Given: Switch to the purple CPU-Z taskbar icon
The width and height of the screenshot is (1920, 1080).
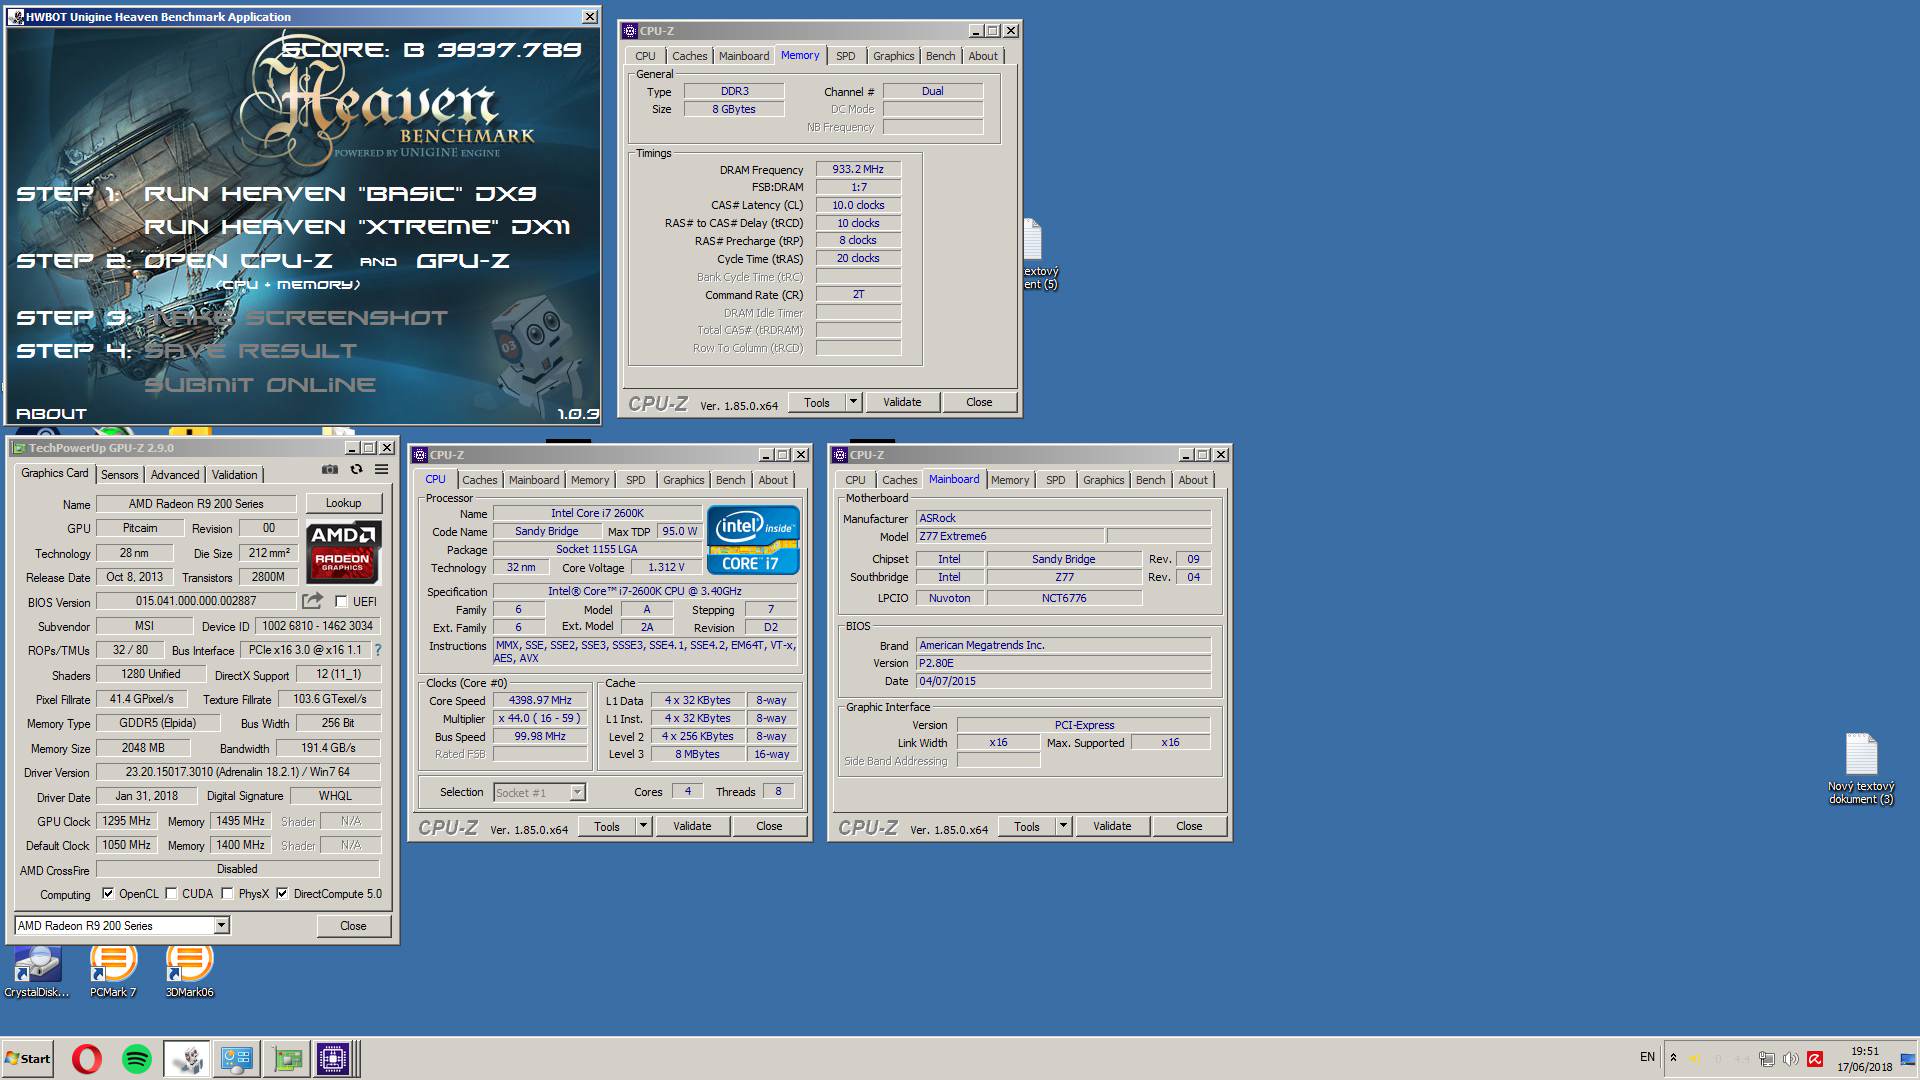Looking at the screenshot, I should 333,1059.
